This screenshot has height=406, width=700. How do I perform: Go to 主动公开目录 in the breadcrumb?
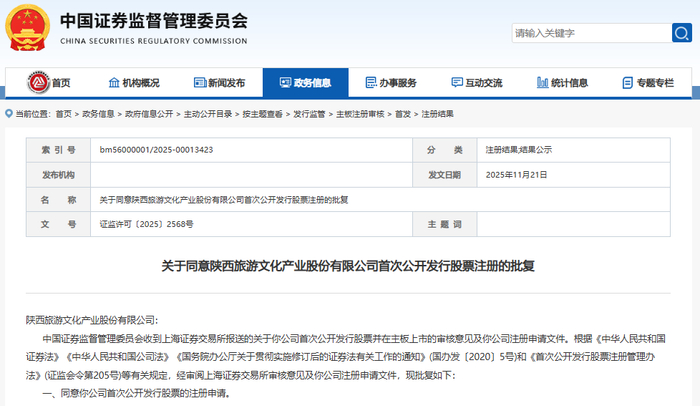click(x=208, y=114)
